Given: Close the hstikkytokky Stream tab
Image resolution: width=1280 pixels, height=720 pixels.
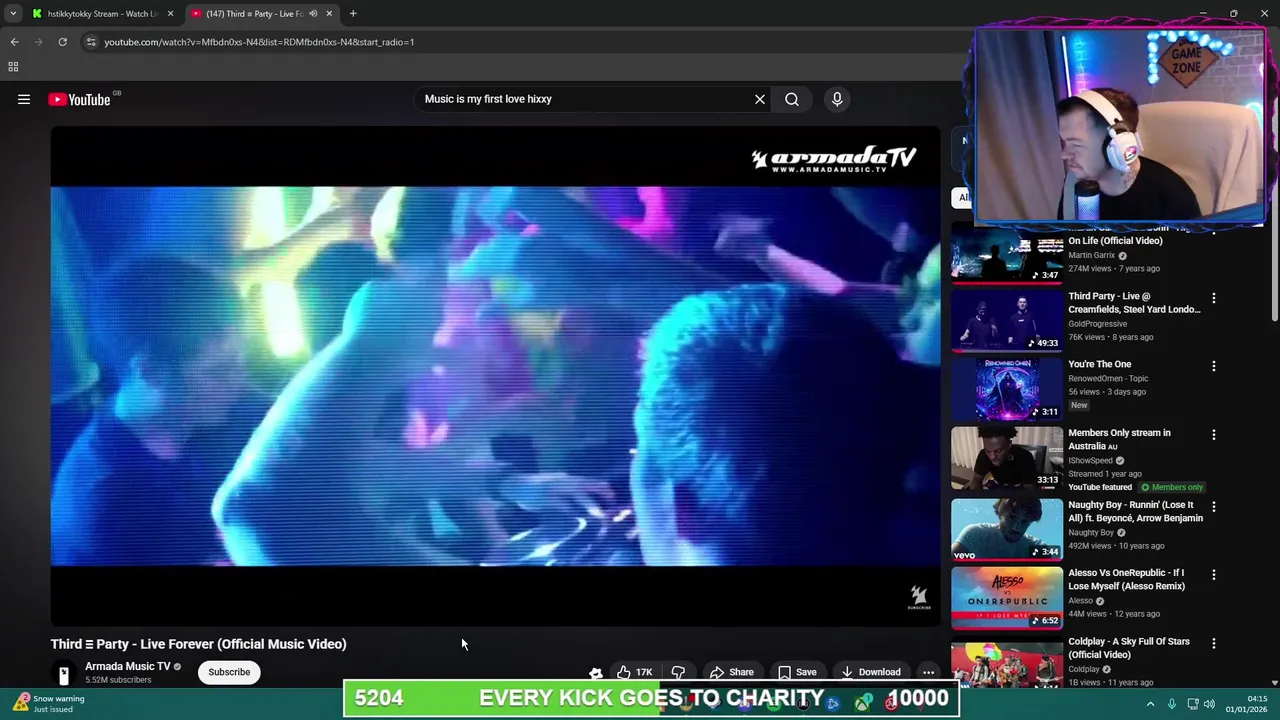Looking at the screenshot, I should 170,14.
